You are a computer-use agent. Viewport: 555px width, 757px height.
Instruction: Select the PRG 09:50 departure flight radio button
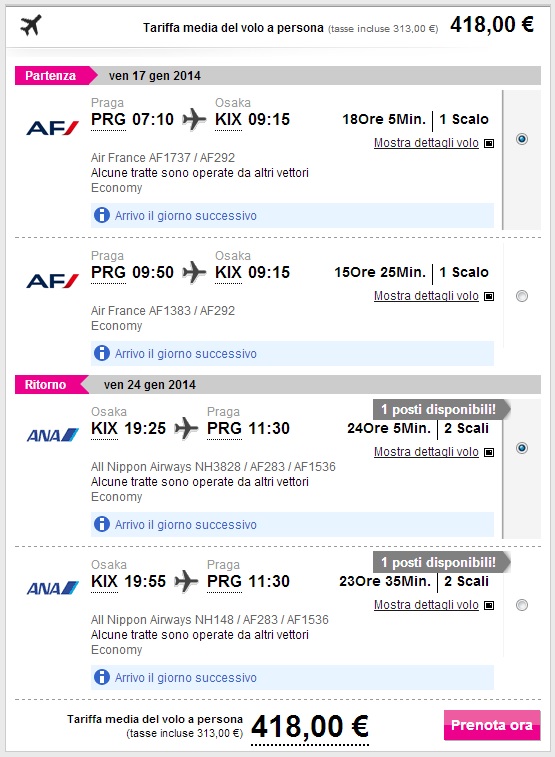coord(522,296)
